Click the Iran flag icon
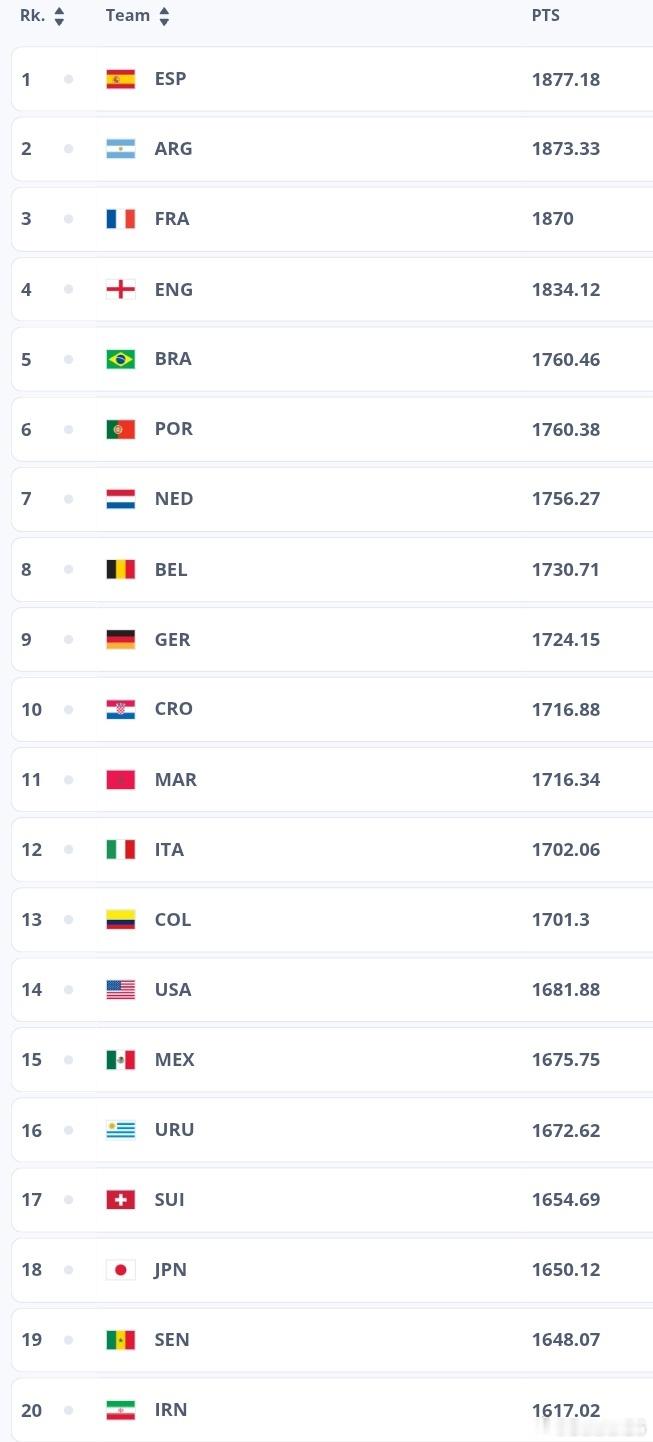The image size is (653, 1442). point(120,1410)
